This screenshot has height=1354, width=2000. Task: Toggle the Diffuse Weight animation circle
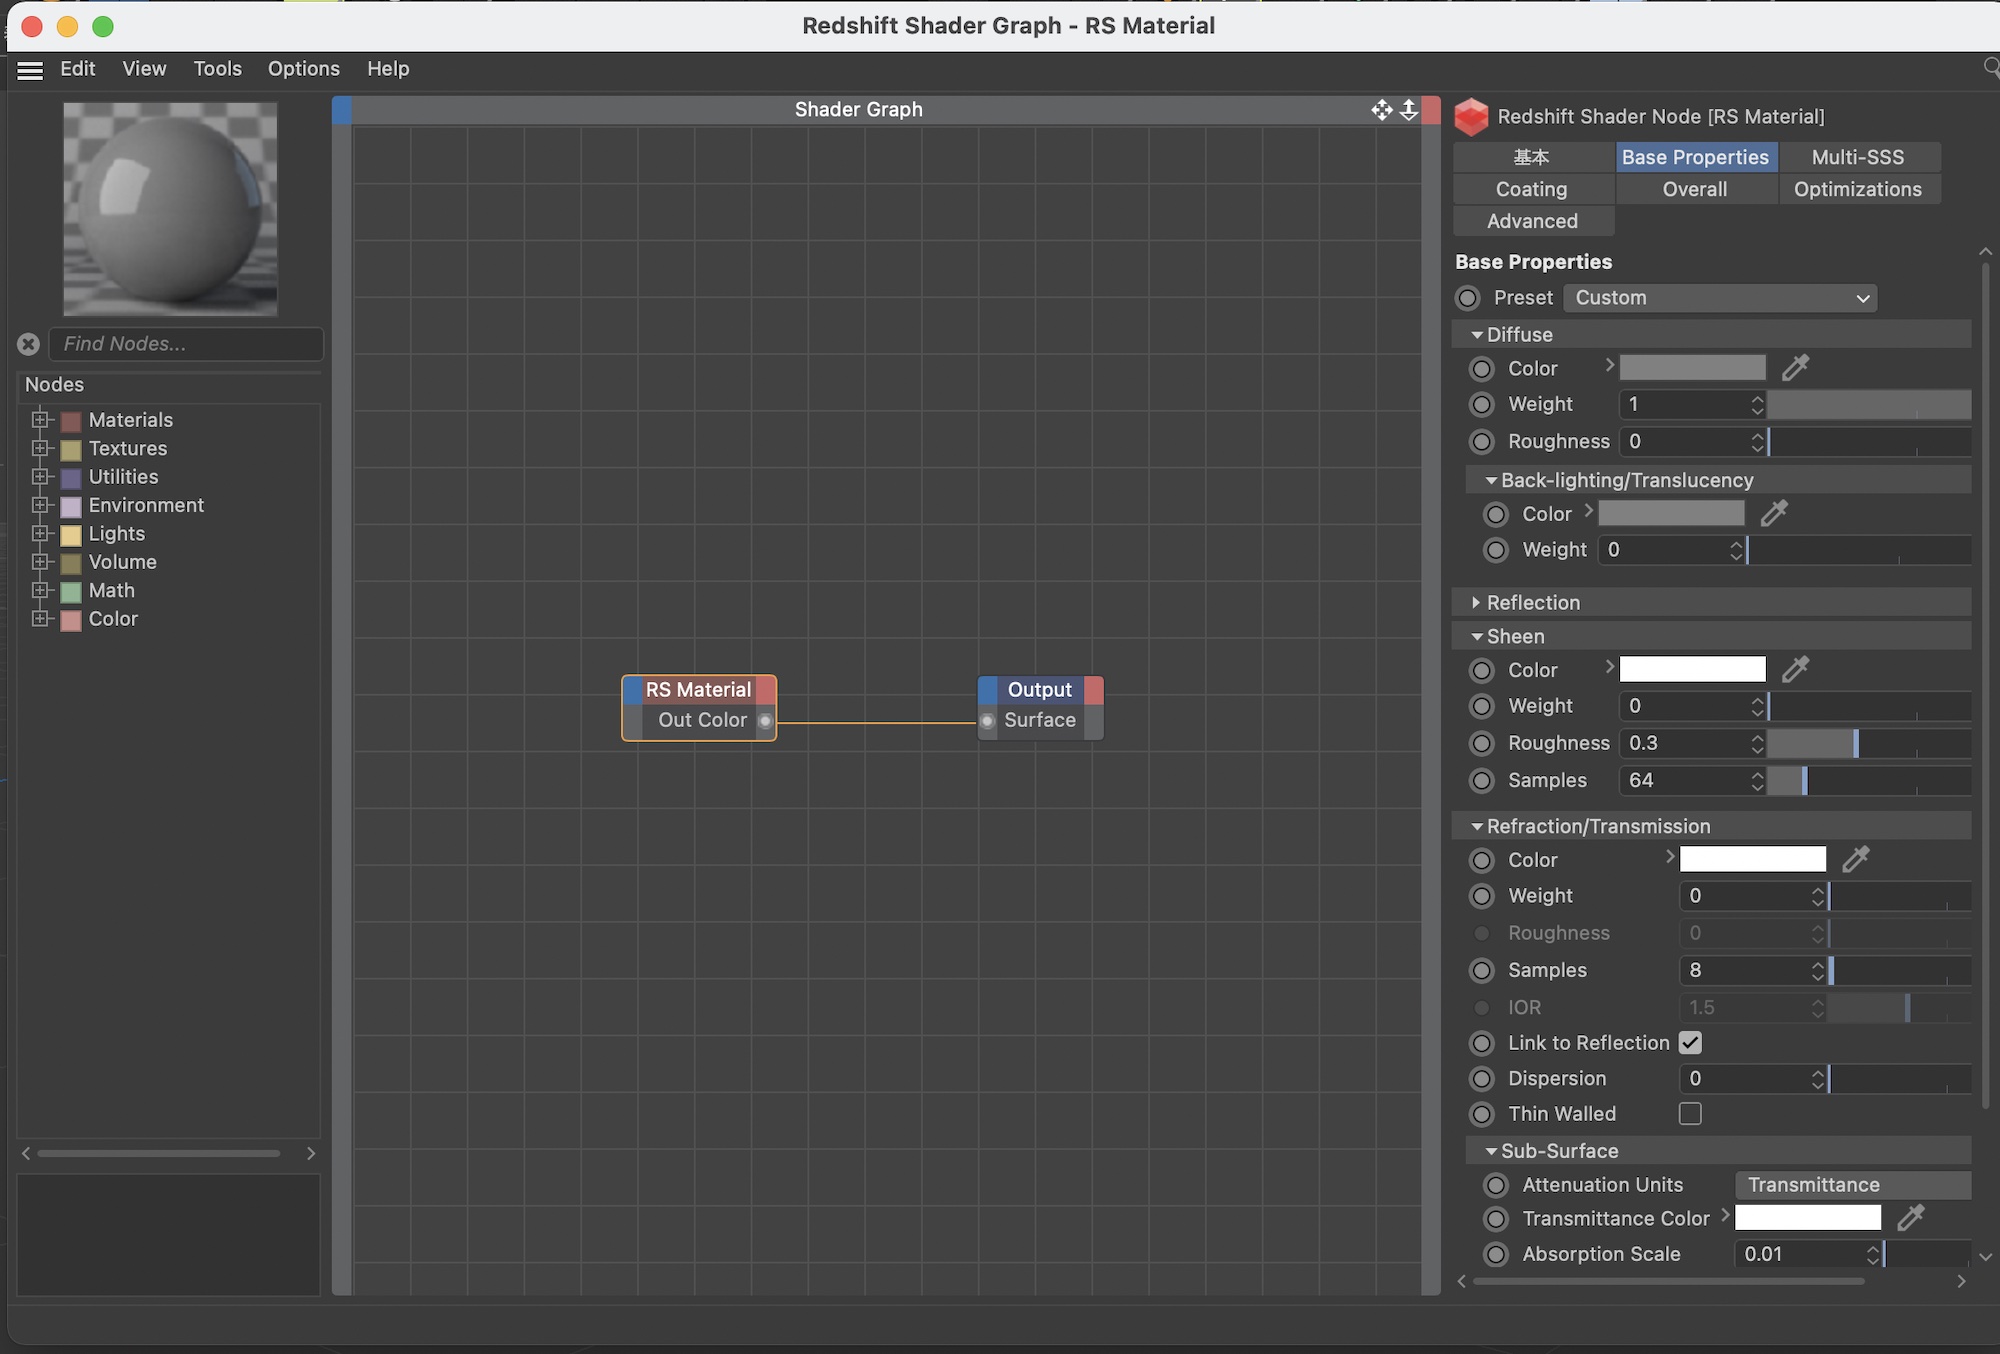tap(1481, 405)
